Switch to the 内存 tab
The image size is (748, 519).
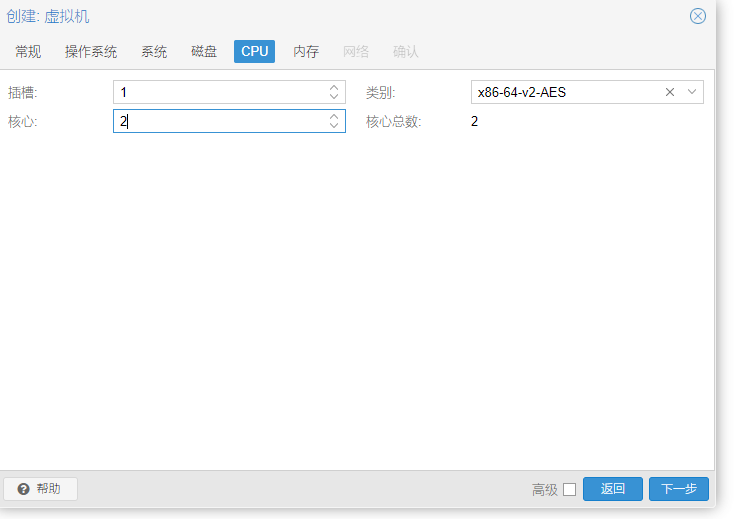pos(306,51)
